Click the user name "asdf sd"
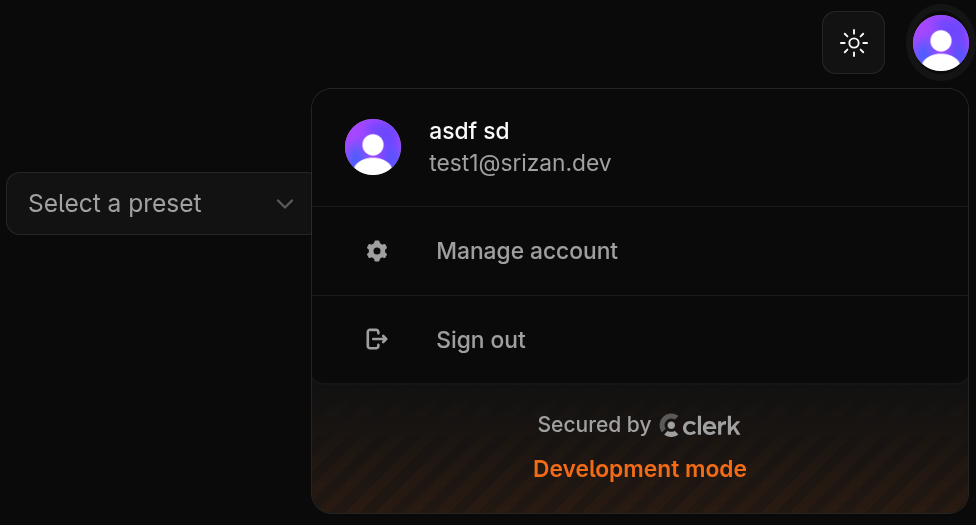The height and width of the screenshot is (525, 976). 469,131
